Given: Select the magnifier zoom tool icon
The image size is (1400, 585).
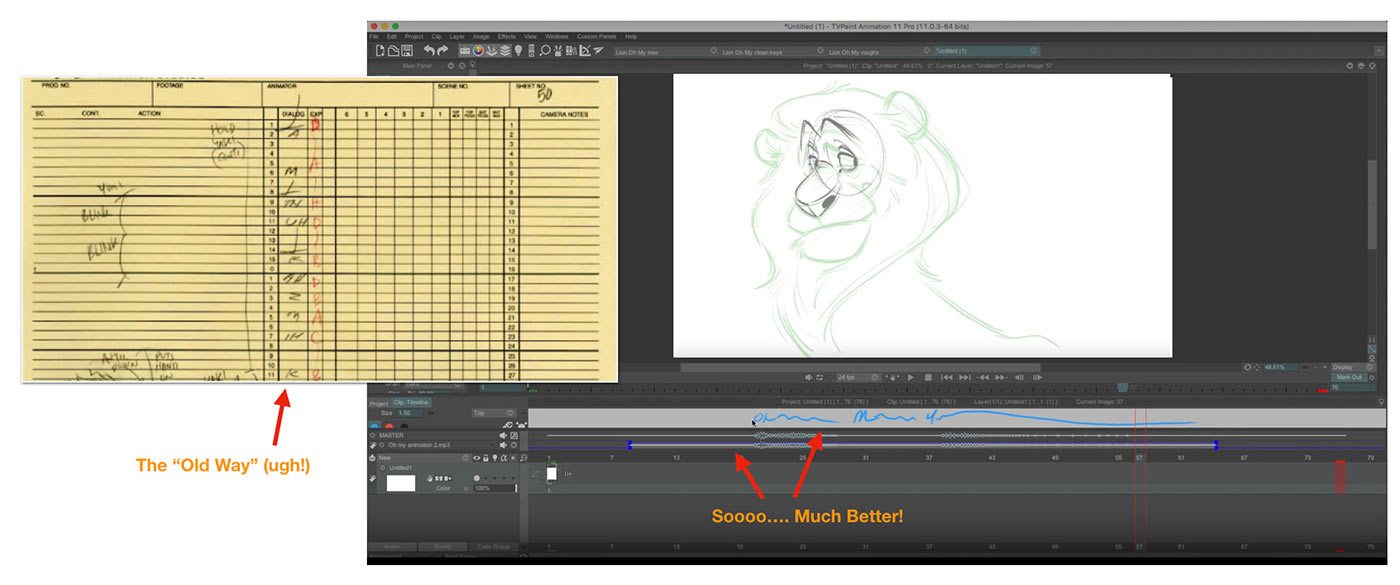Looking at the screenshot, I should click(x=546, y=51).
